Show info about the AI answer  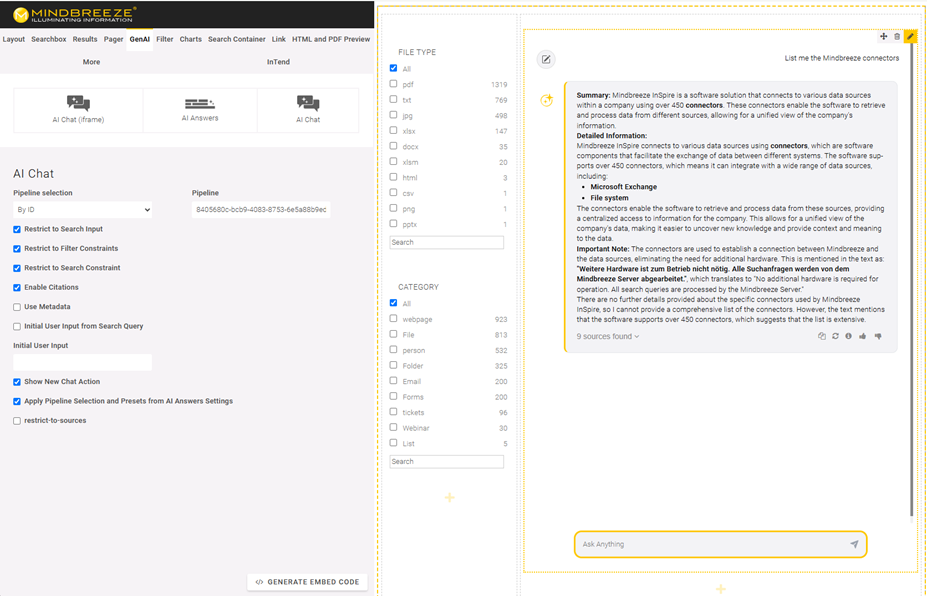click(848, 336)
